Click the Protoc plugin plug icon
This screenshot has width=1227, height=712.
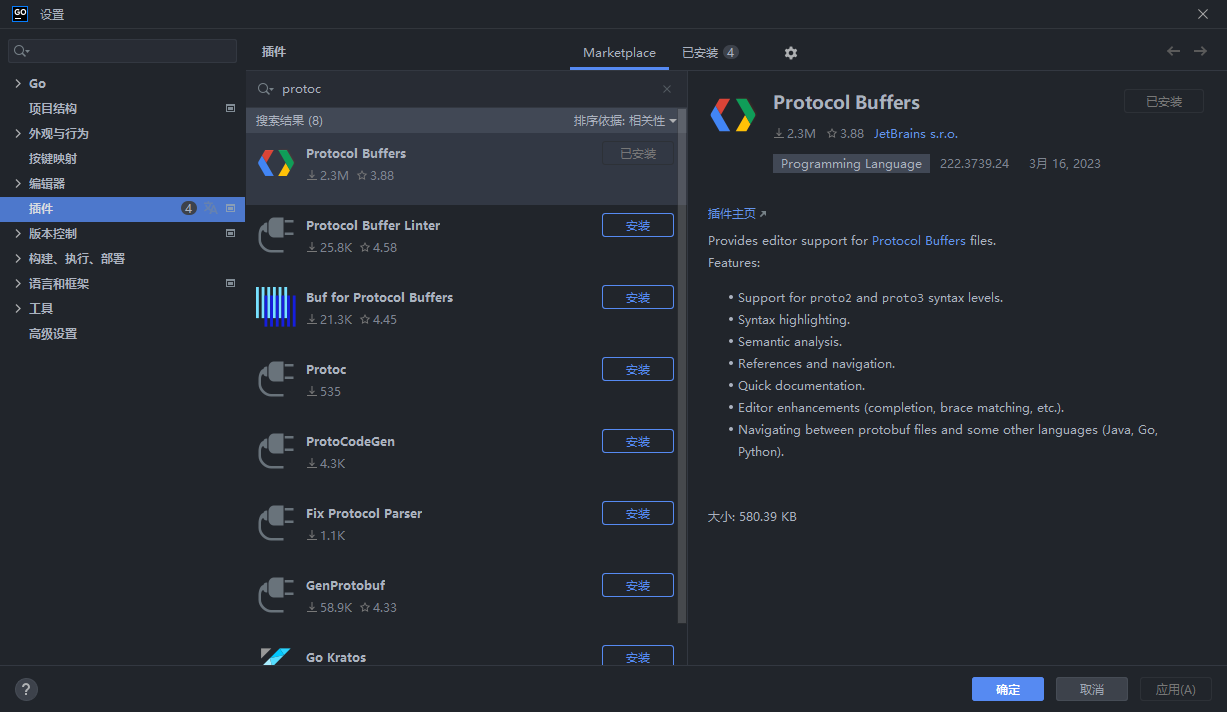pos(275,379)
